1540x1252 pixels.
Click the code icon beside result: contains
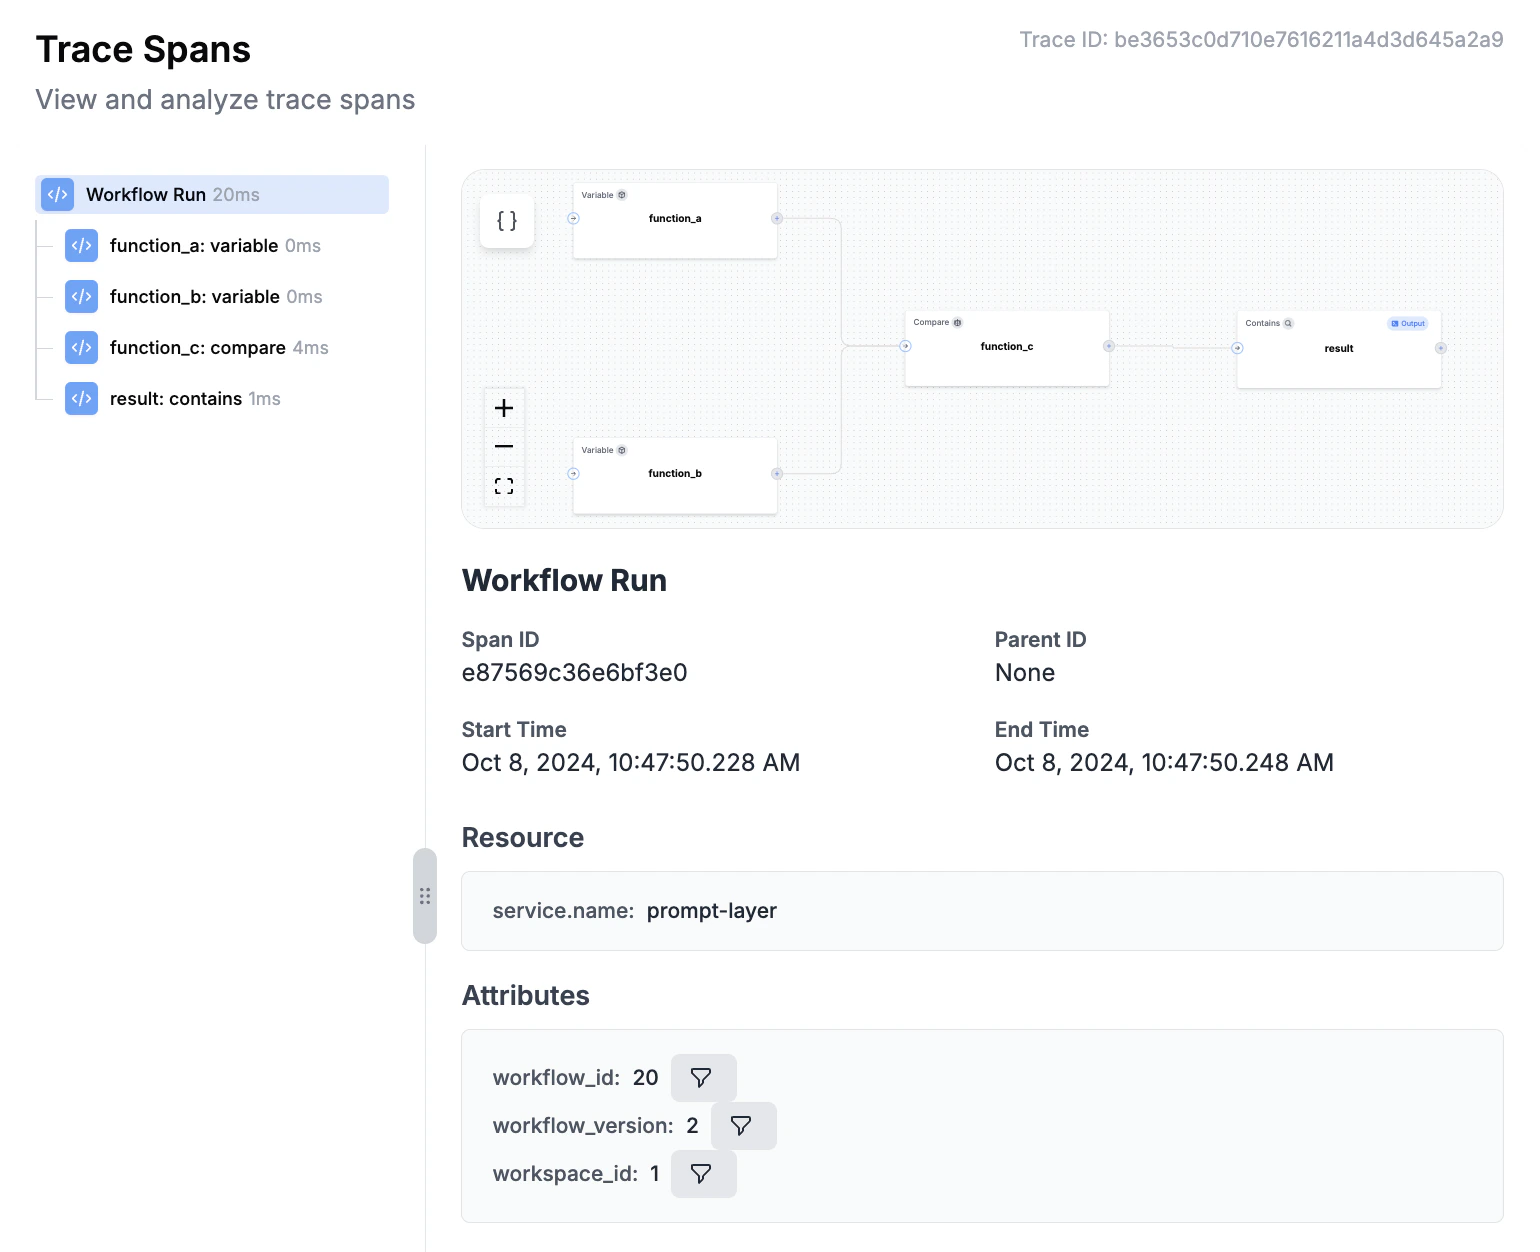point(82,398)
